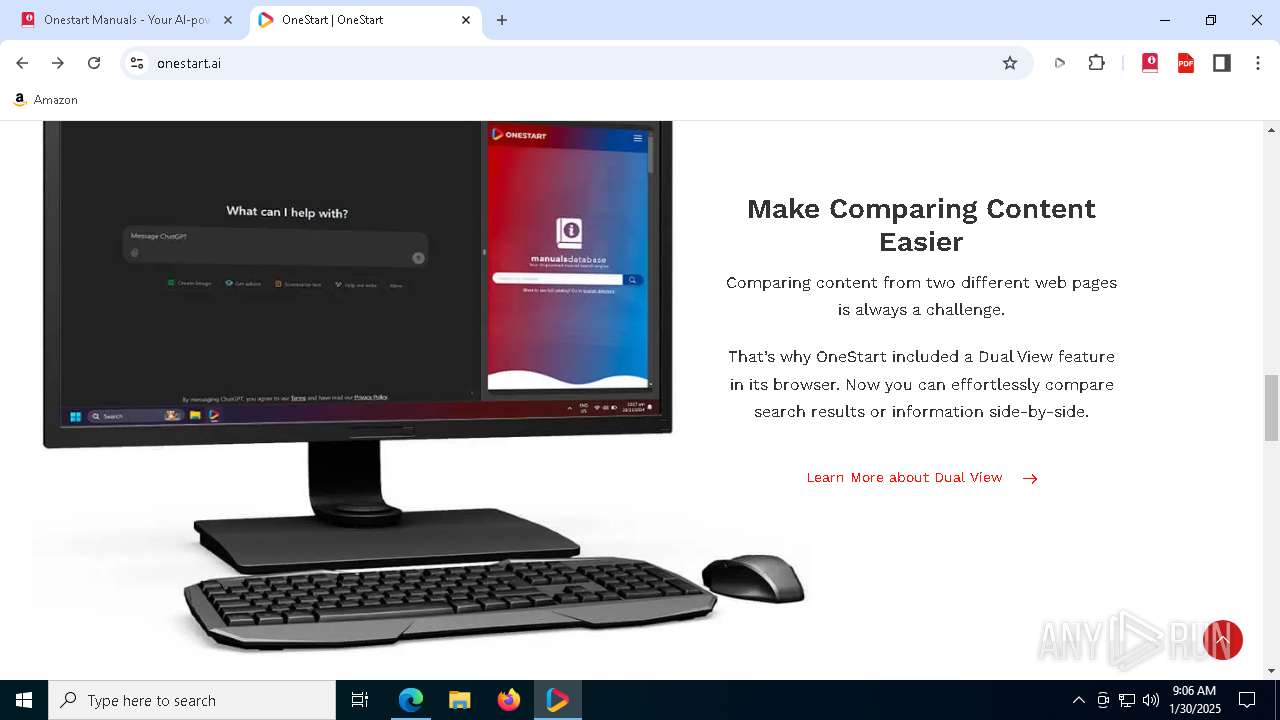Select OneStart browser taskbar icon

coord(557,700)
